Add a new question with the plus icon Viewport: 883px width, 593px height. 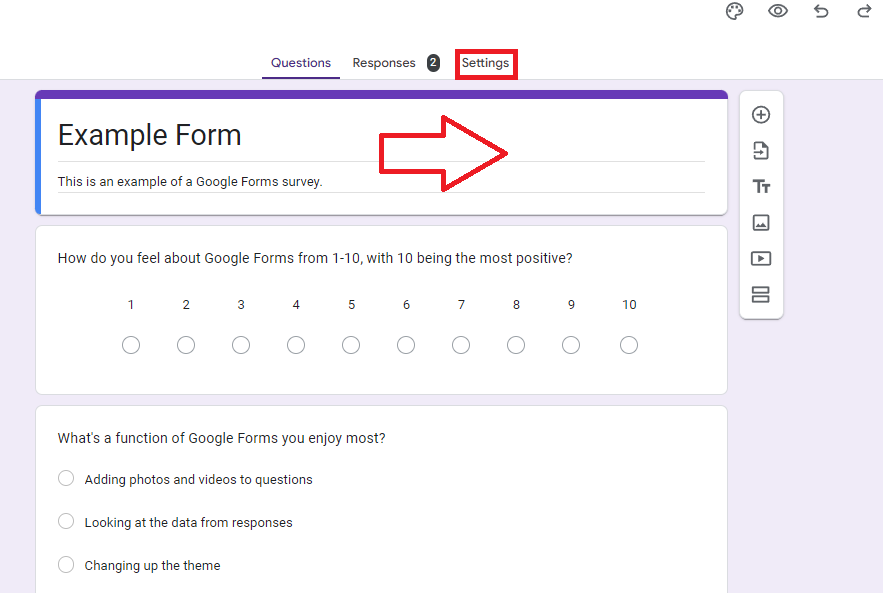click(761, 115)
